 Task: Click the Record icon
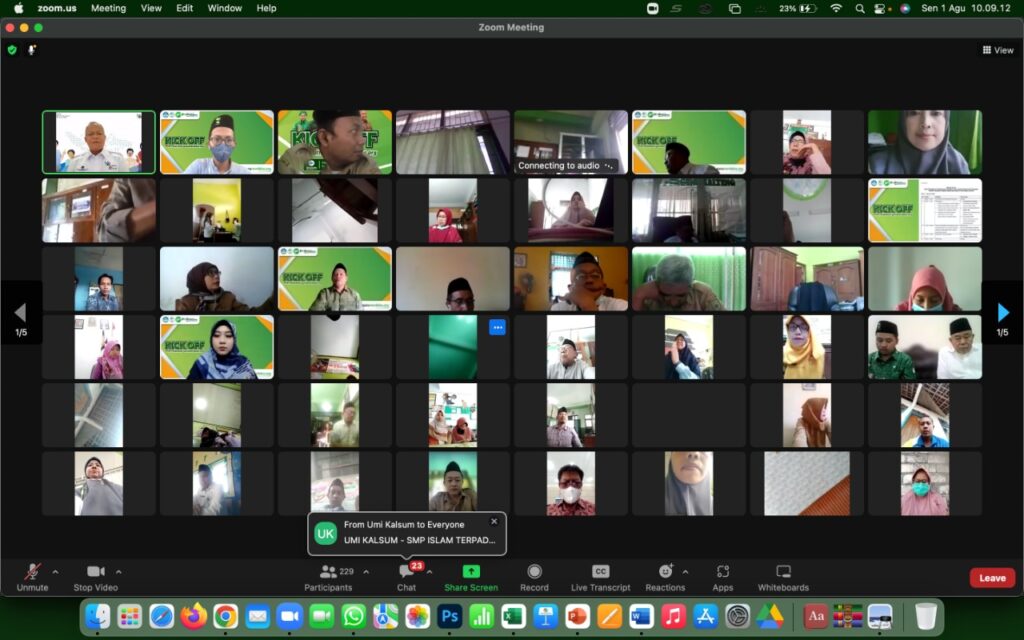(534, 573)
